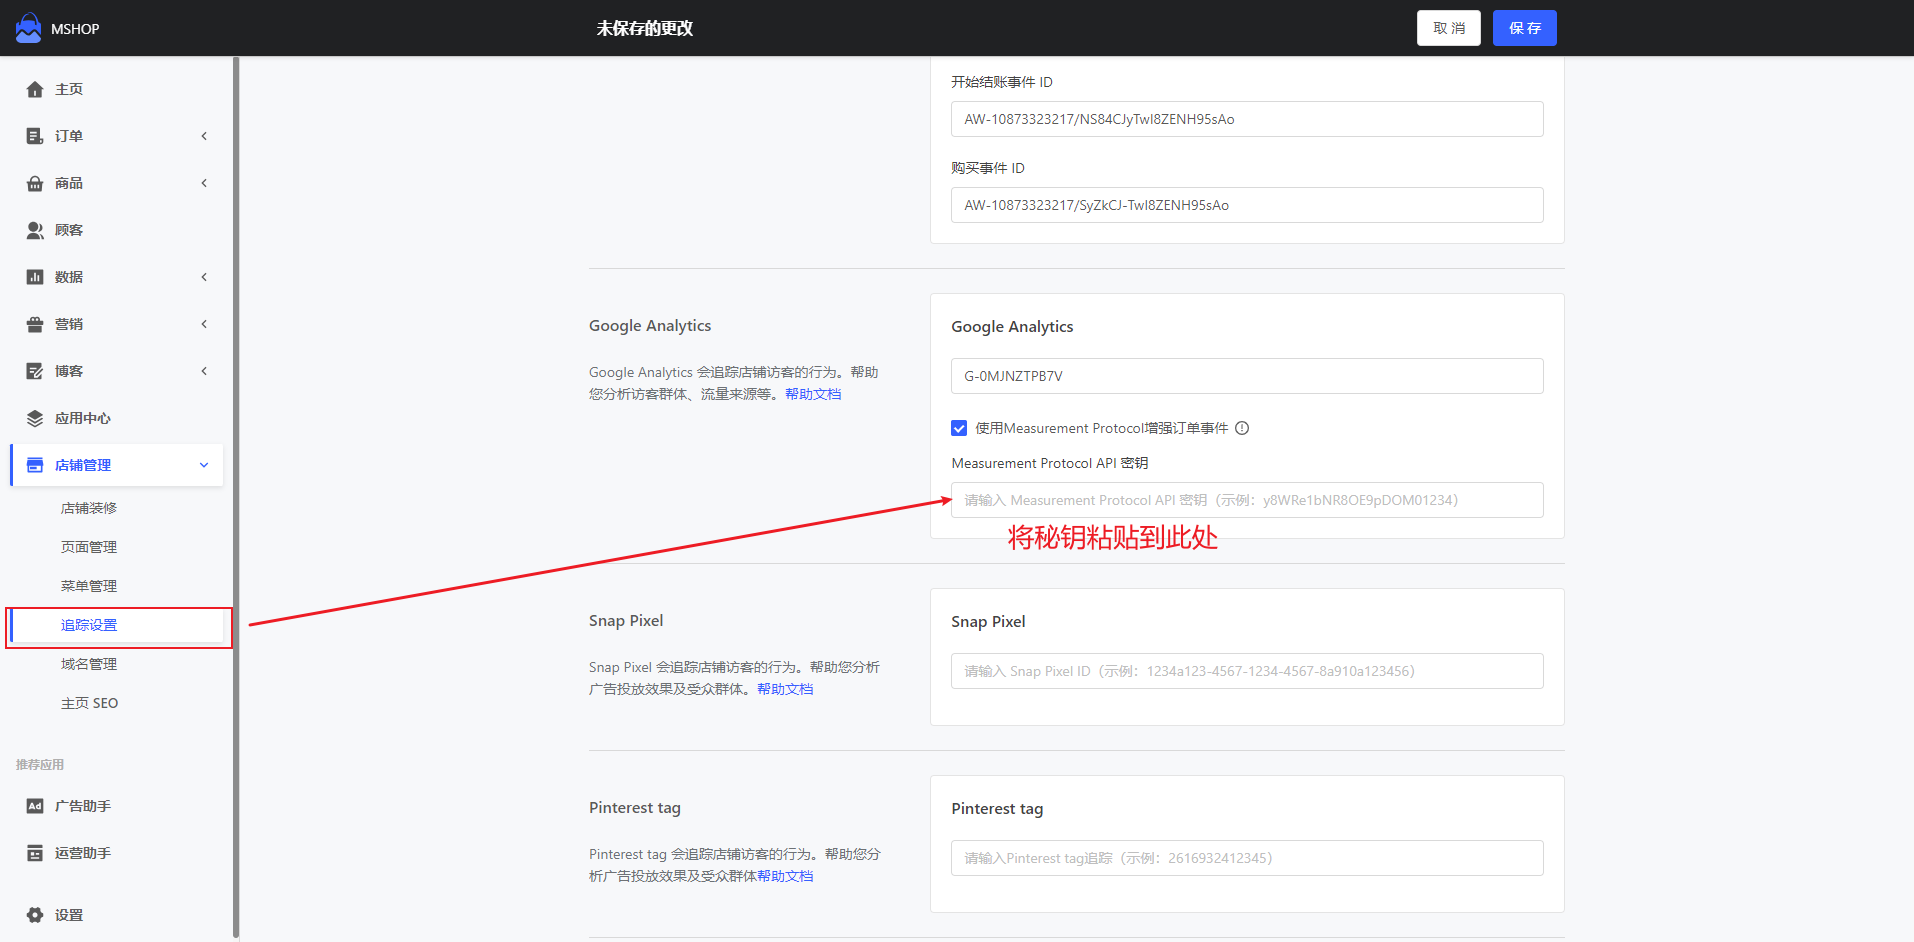The height and width of the screenshot is (942, 1914).
Task: Open 店铺装修 submenu item
Action: [89, 508]
